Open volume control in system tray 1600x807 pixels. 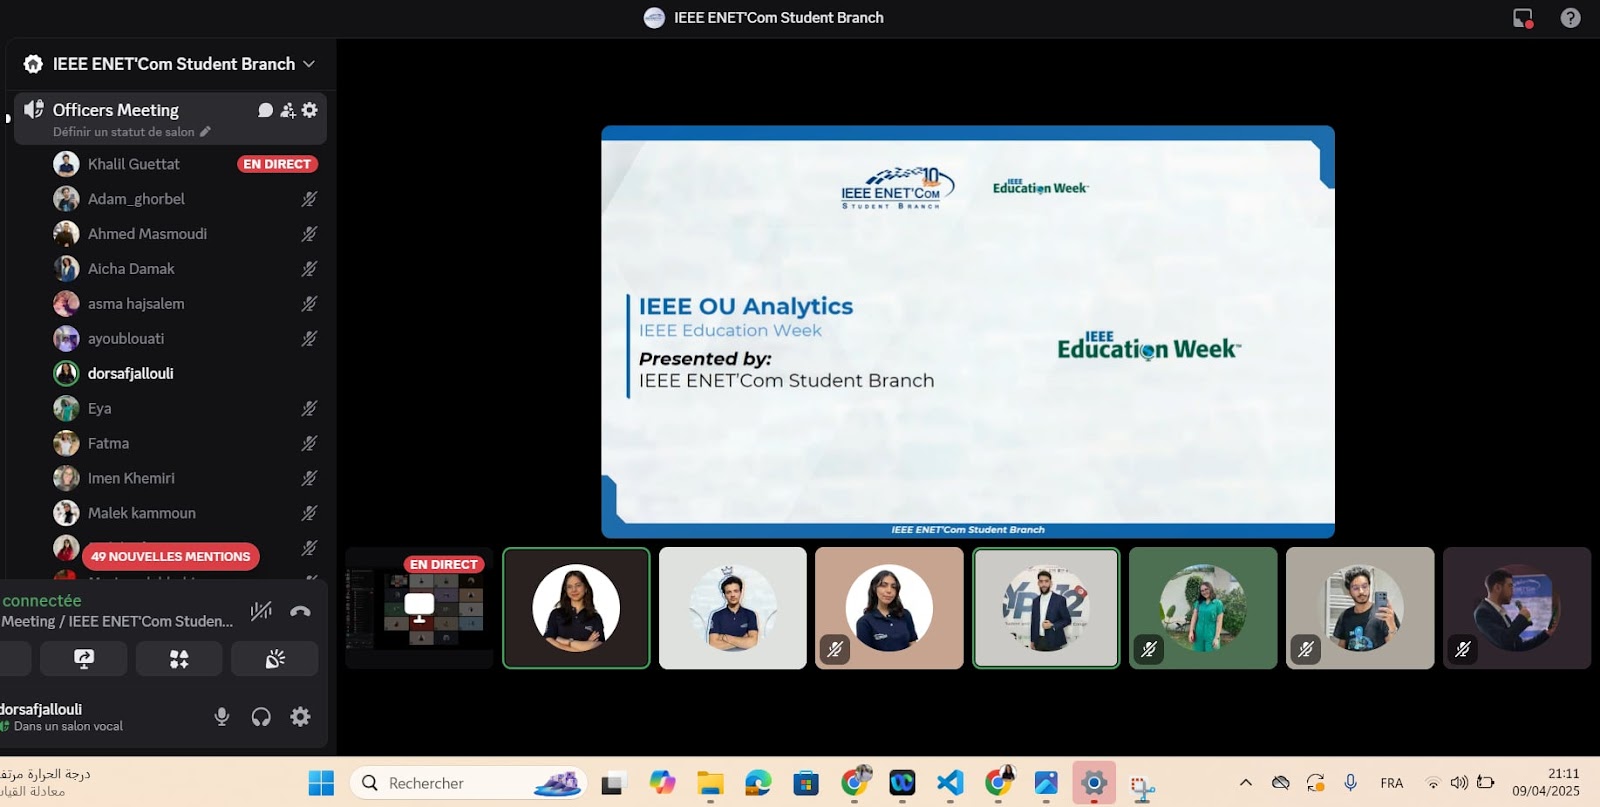1459,783
